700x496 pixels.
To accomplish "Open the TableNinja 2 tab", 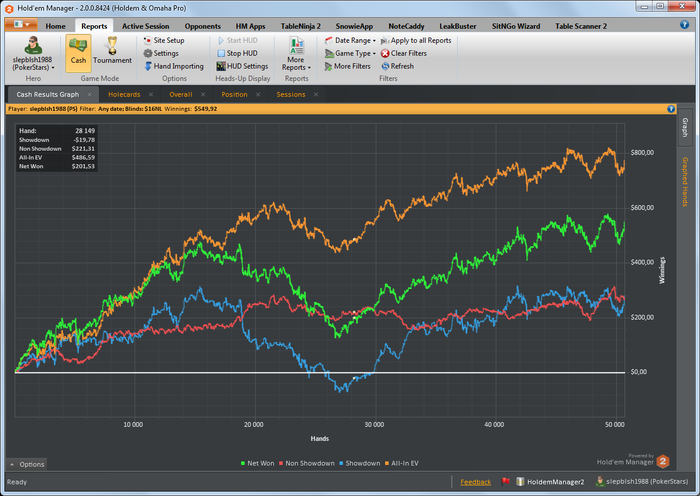I will 300,26.
